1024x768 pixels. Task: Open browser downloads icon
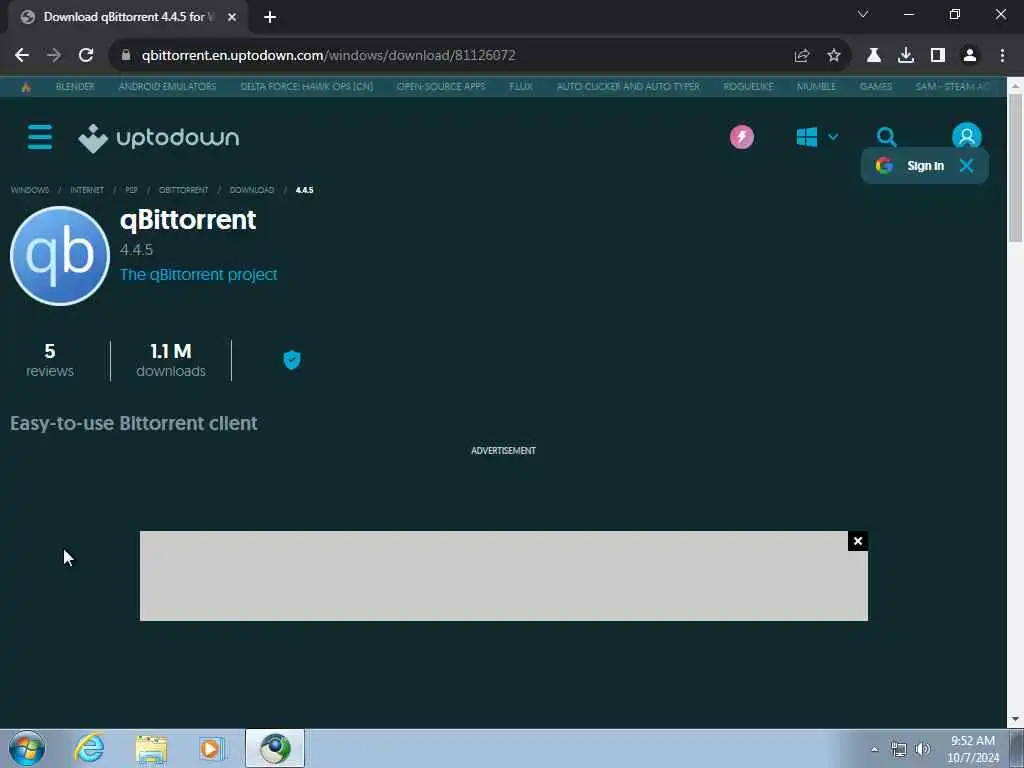[906, 56]
